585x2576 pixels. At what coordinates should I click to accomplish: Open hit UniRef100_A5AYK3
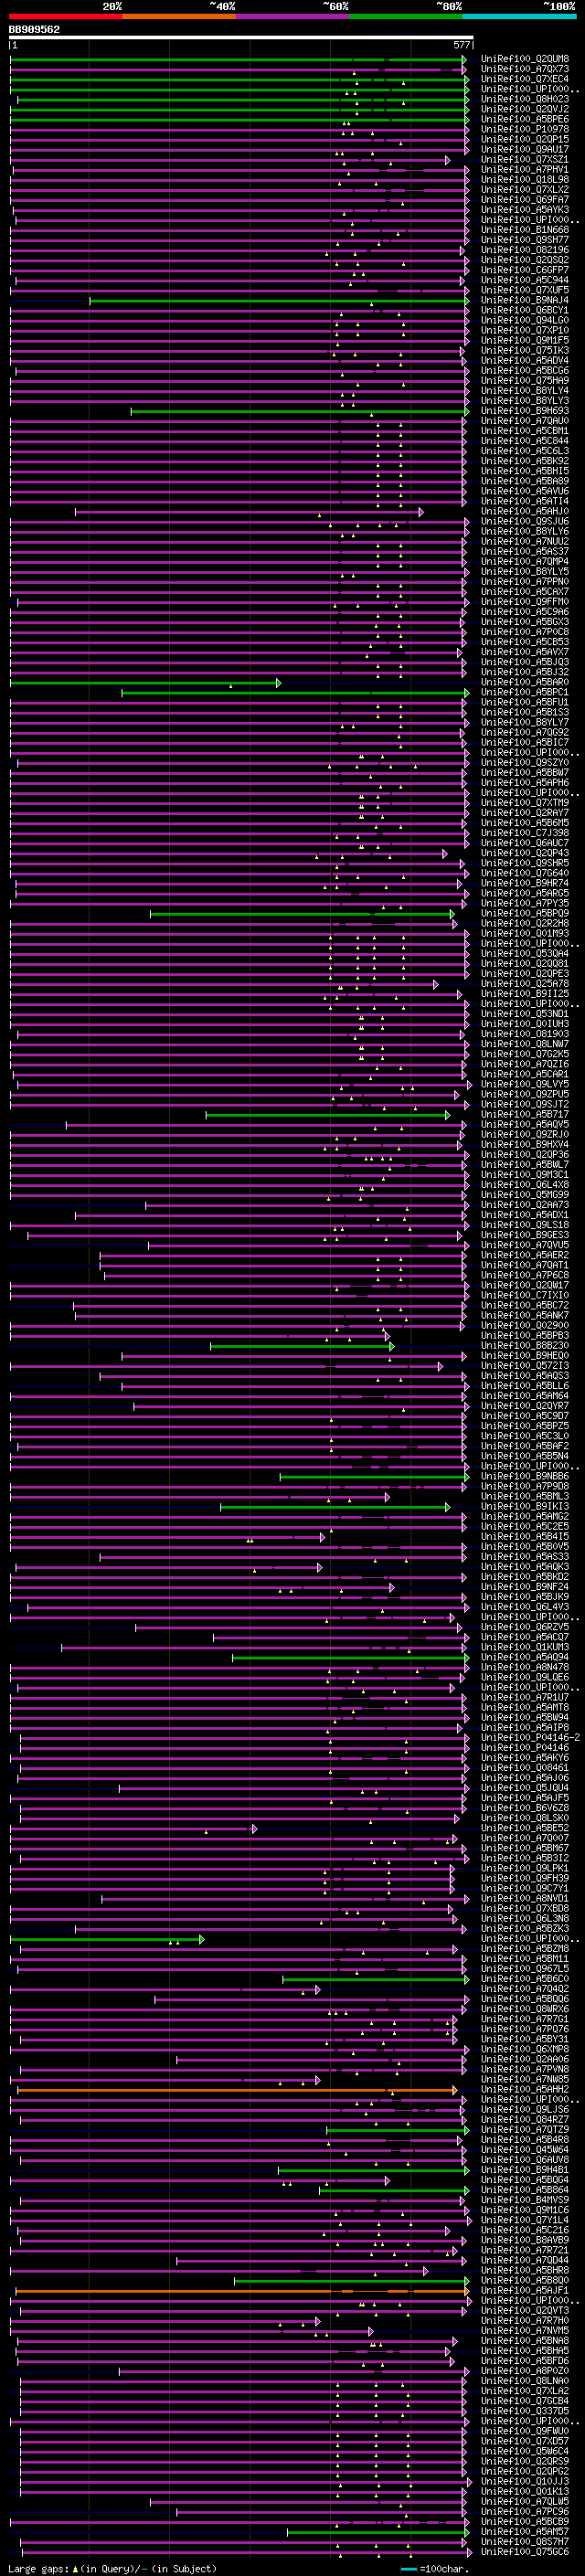[525, 210]
